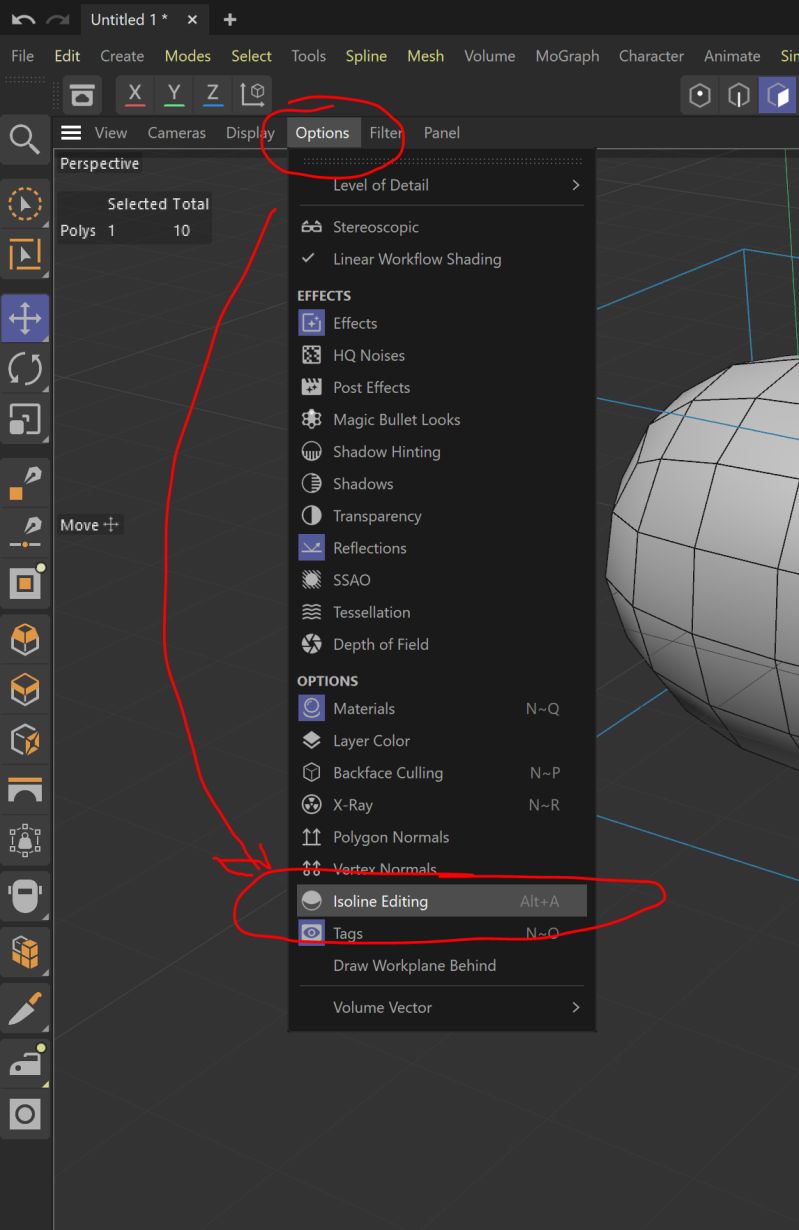
Task: Toggle Transparency option
Action: pos(441,516)
